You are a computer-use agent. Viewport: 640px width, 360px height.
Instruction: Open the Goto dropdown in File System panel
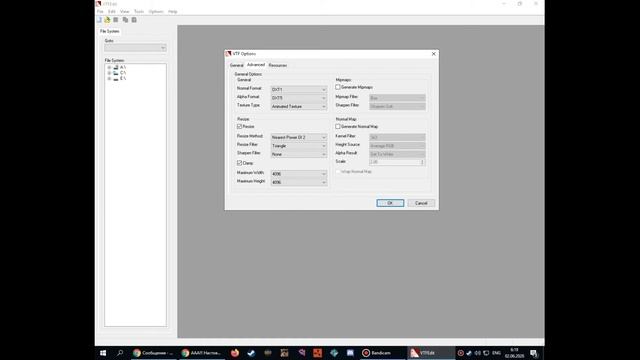pyautogui.click(x=135, y=48)
